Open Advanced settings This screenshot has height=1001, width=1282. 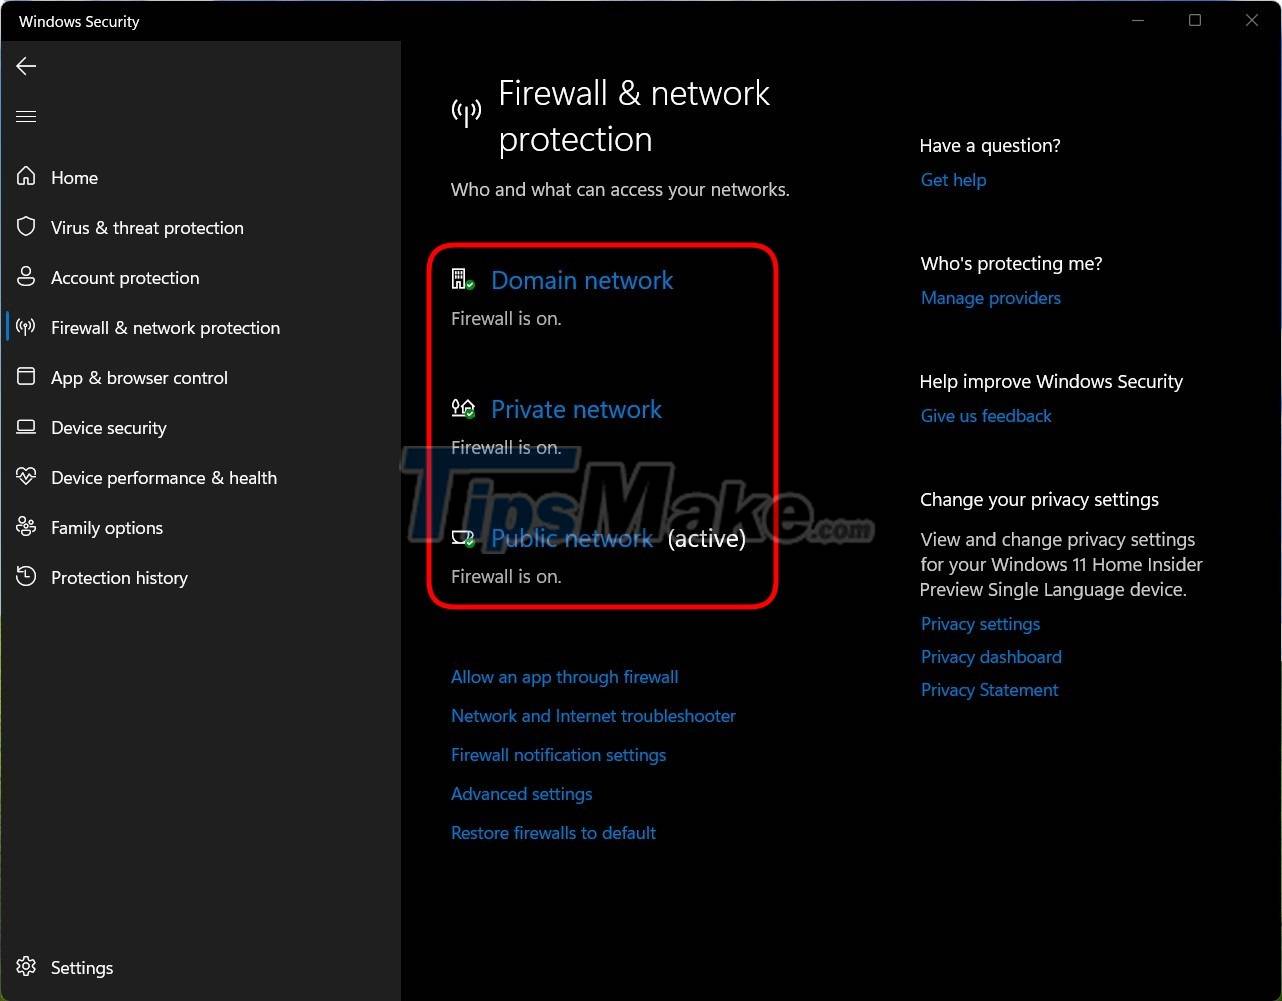click(521, 793)
